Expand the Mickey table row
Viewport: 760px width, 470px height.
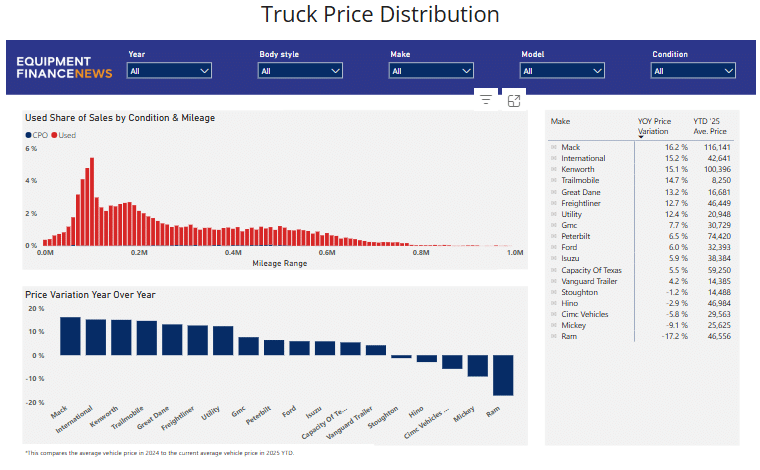coord(554,325)
